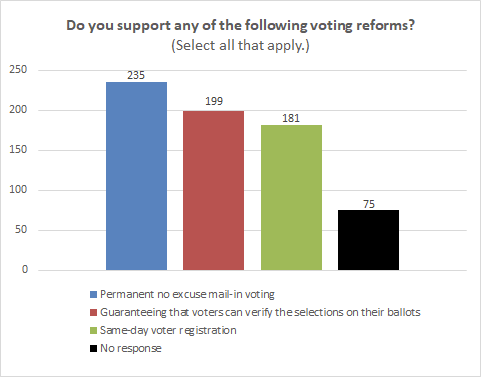Select 'Same-day voter registration' legend entry

click(168, 330)
